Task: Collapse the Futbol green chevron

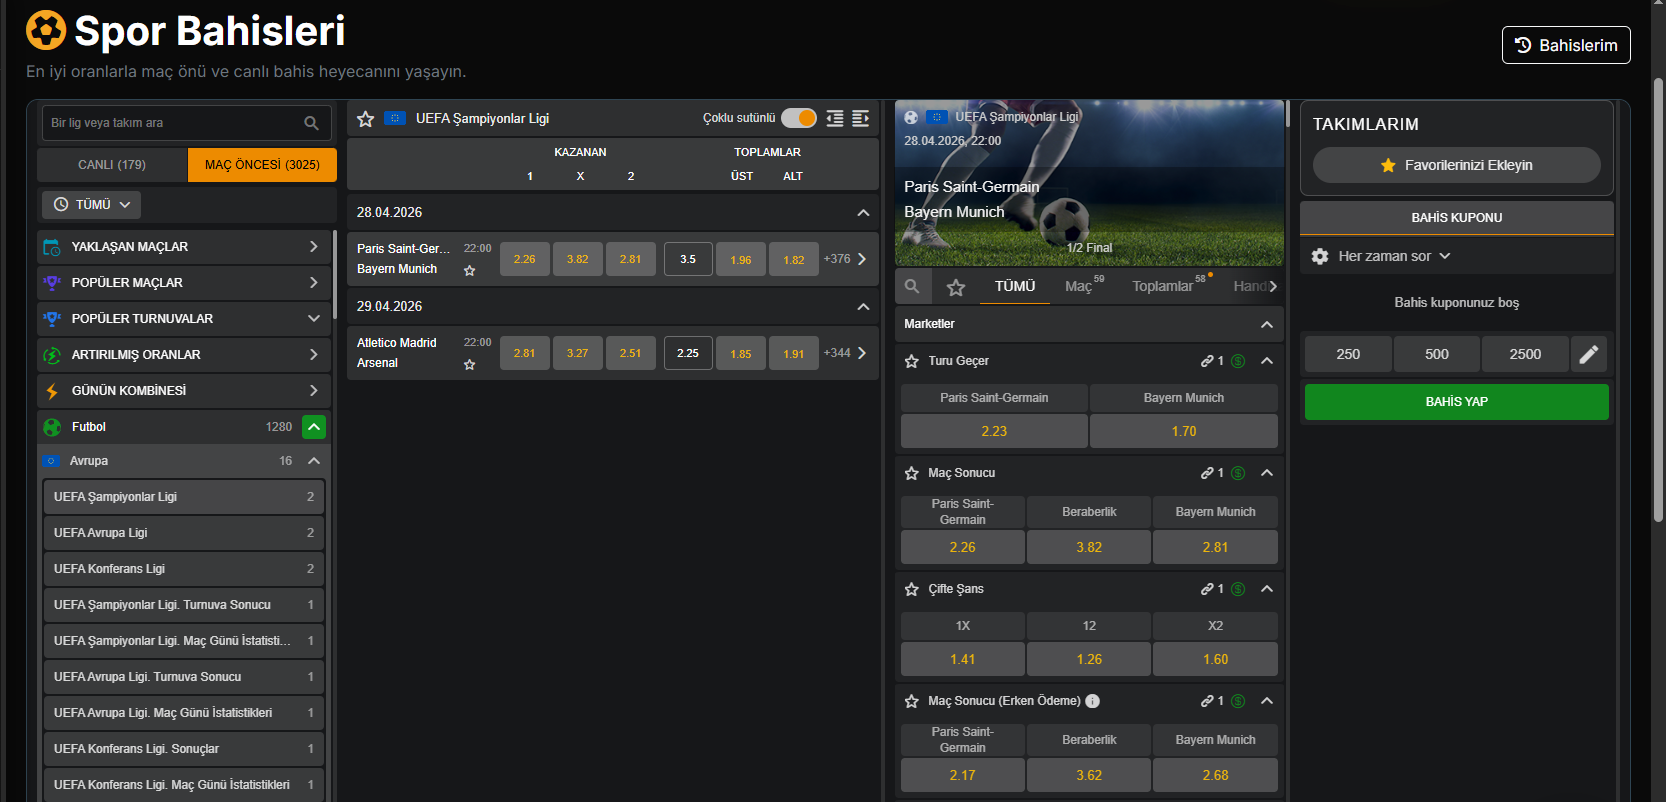Action: (x=314, y=427)
